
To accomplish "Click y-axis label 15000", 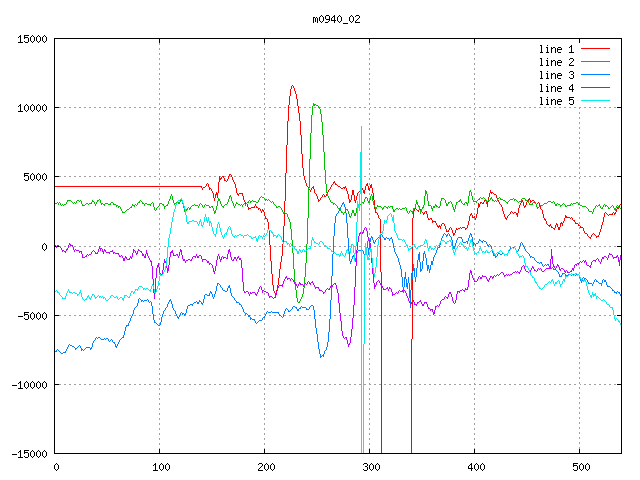I will 32,39.
